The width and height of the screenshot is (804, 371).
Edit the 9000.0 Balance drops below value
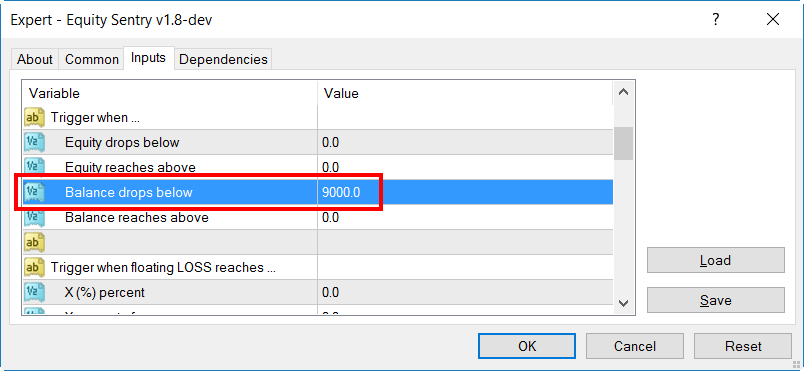[x=465, y=192]
